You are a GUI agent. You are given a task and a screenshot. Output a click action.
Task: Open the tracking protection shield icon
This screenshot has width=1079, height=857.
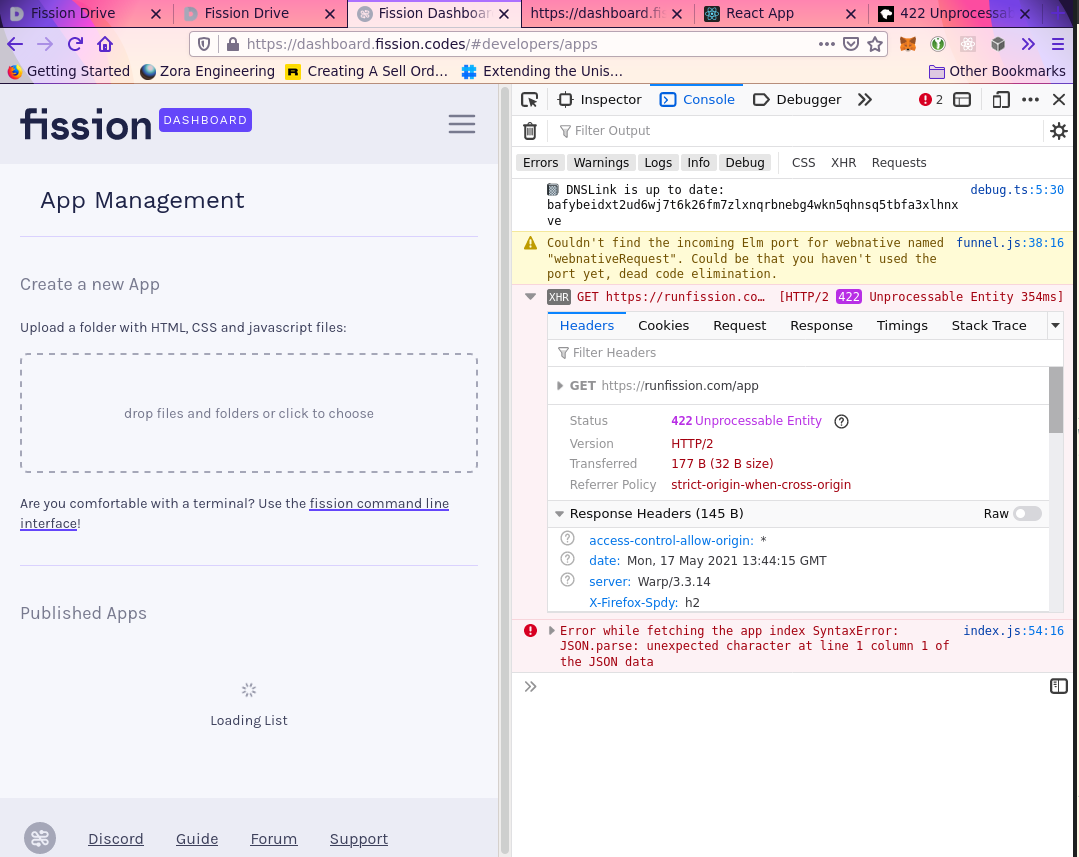point(204,44)
